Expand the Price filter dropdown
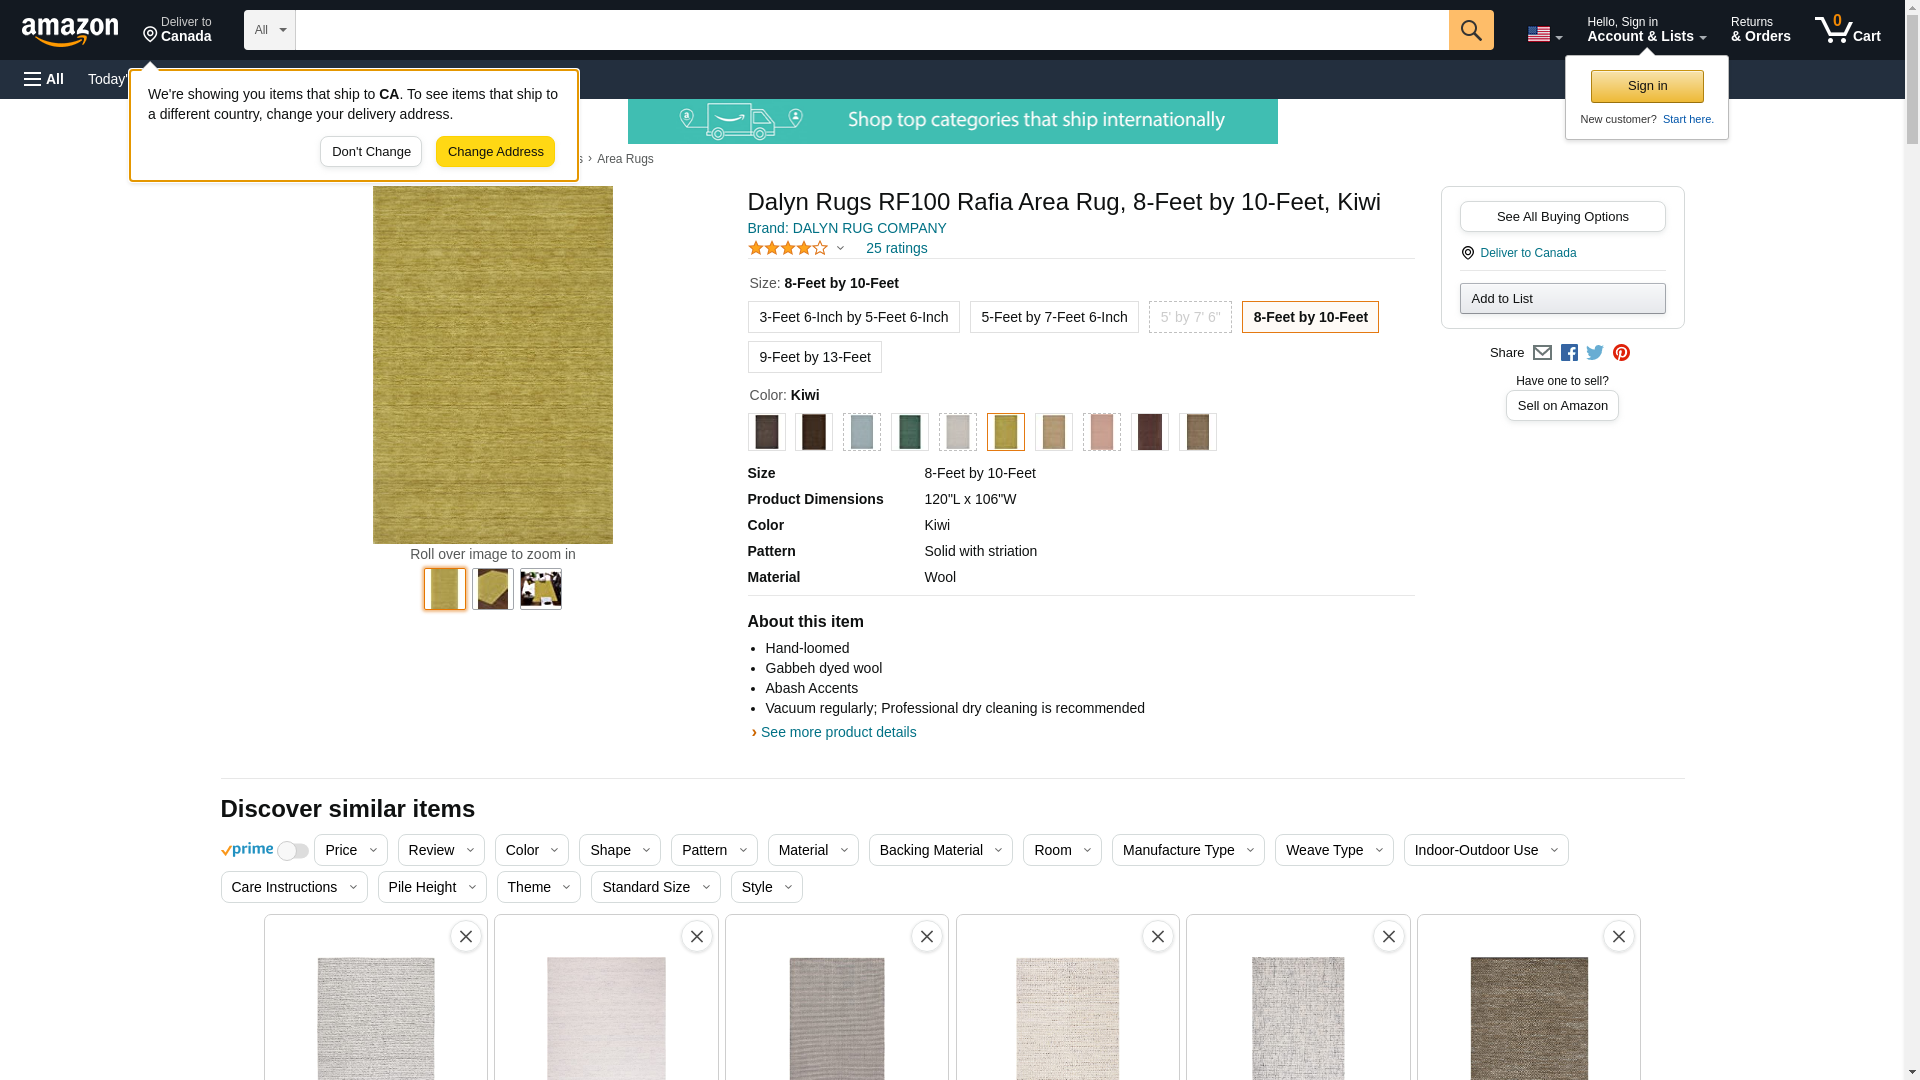Screen dimensions: 1920x1080 pos(350,850)
